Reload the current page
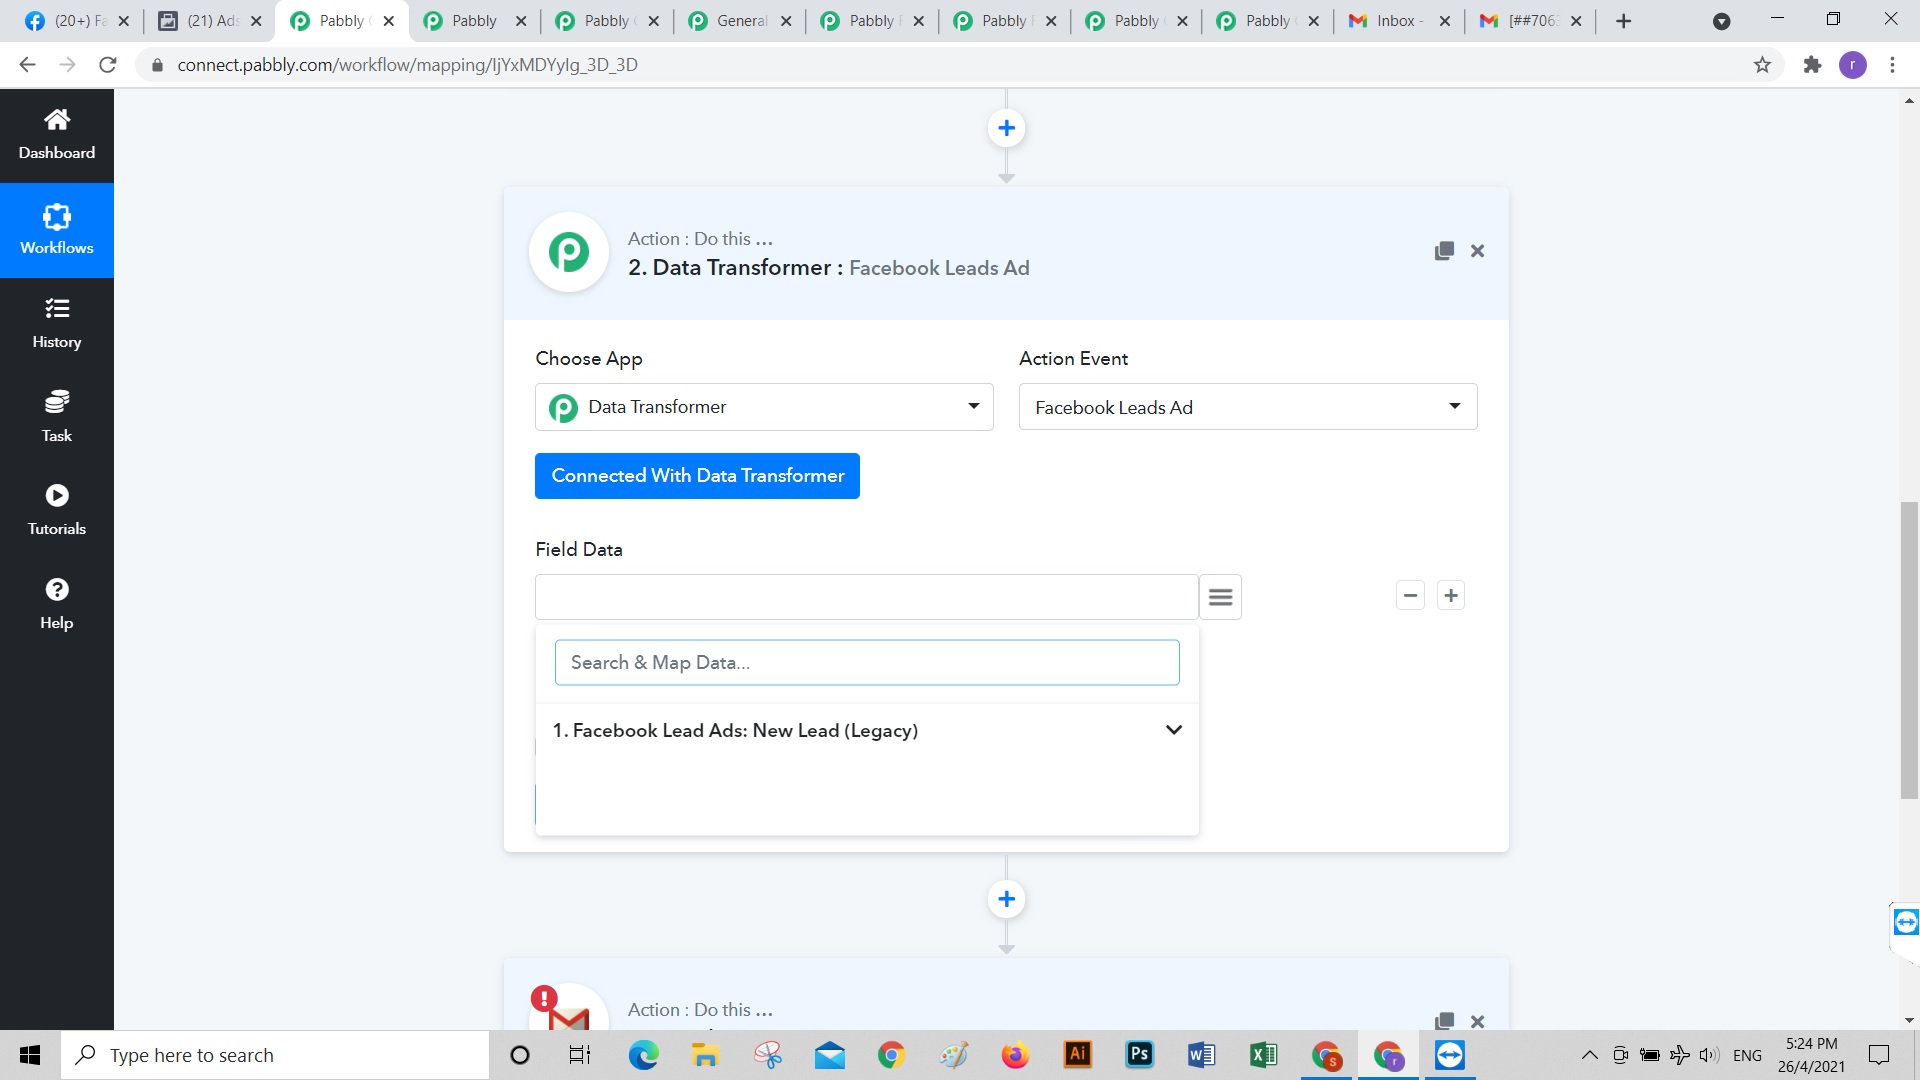Viewport: 1920px width, 1080px height. click(x=108, y=65)
